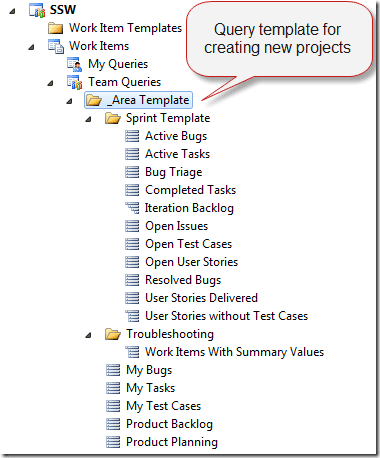Click the My Tasks query icon
Viewport: 380px width, 458px height.
pyautogui.click(x=113, y=388)
